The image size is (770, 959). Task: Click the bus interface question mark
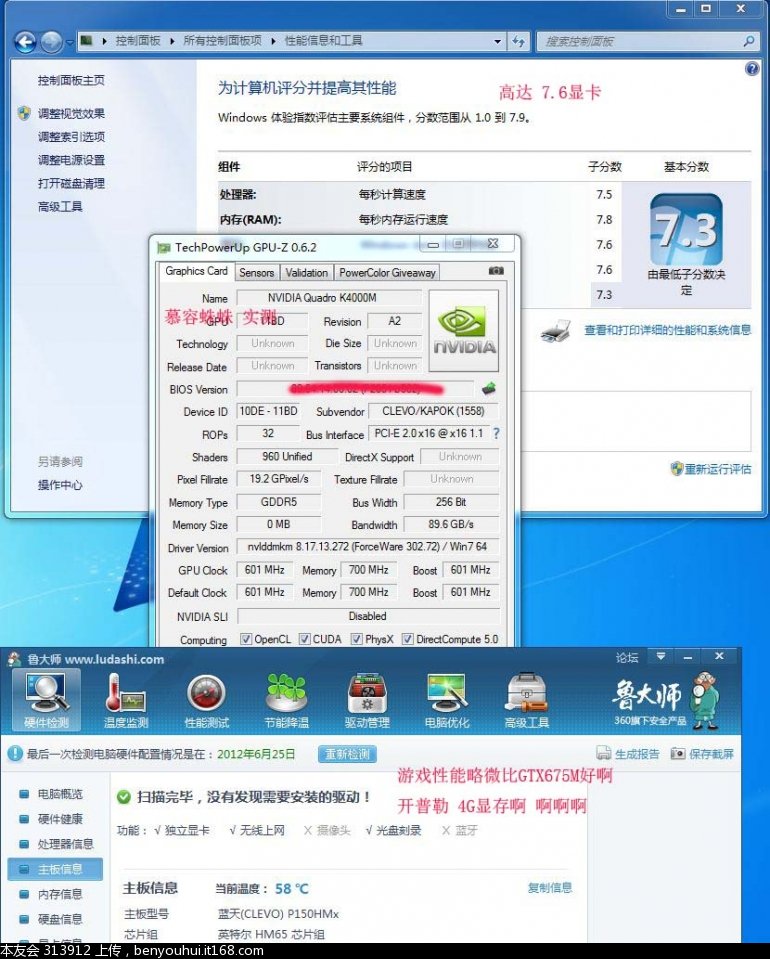pos(496,434)
